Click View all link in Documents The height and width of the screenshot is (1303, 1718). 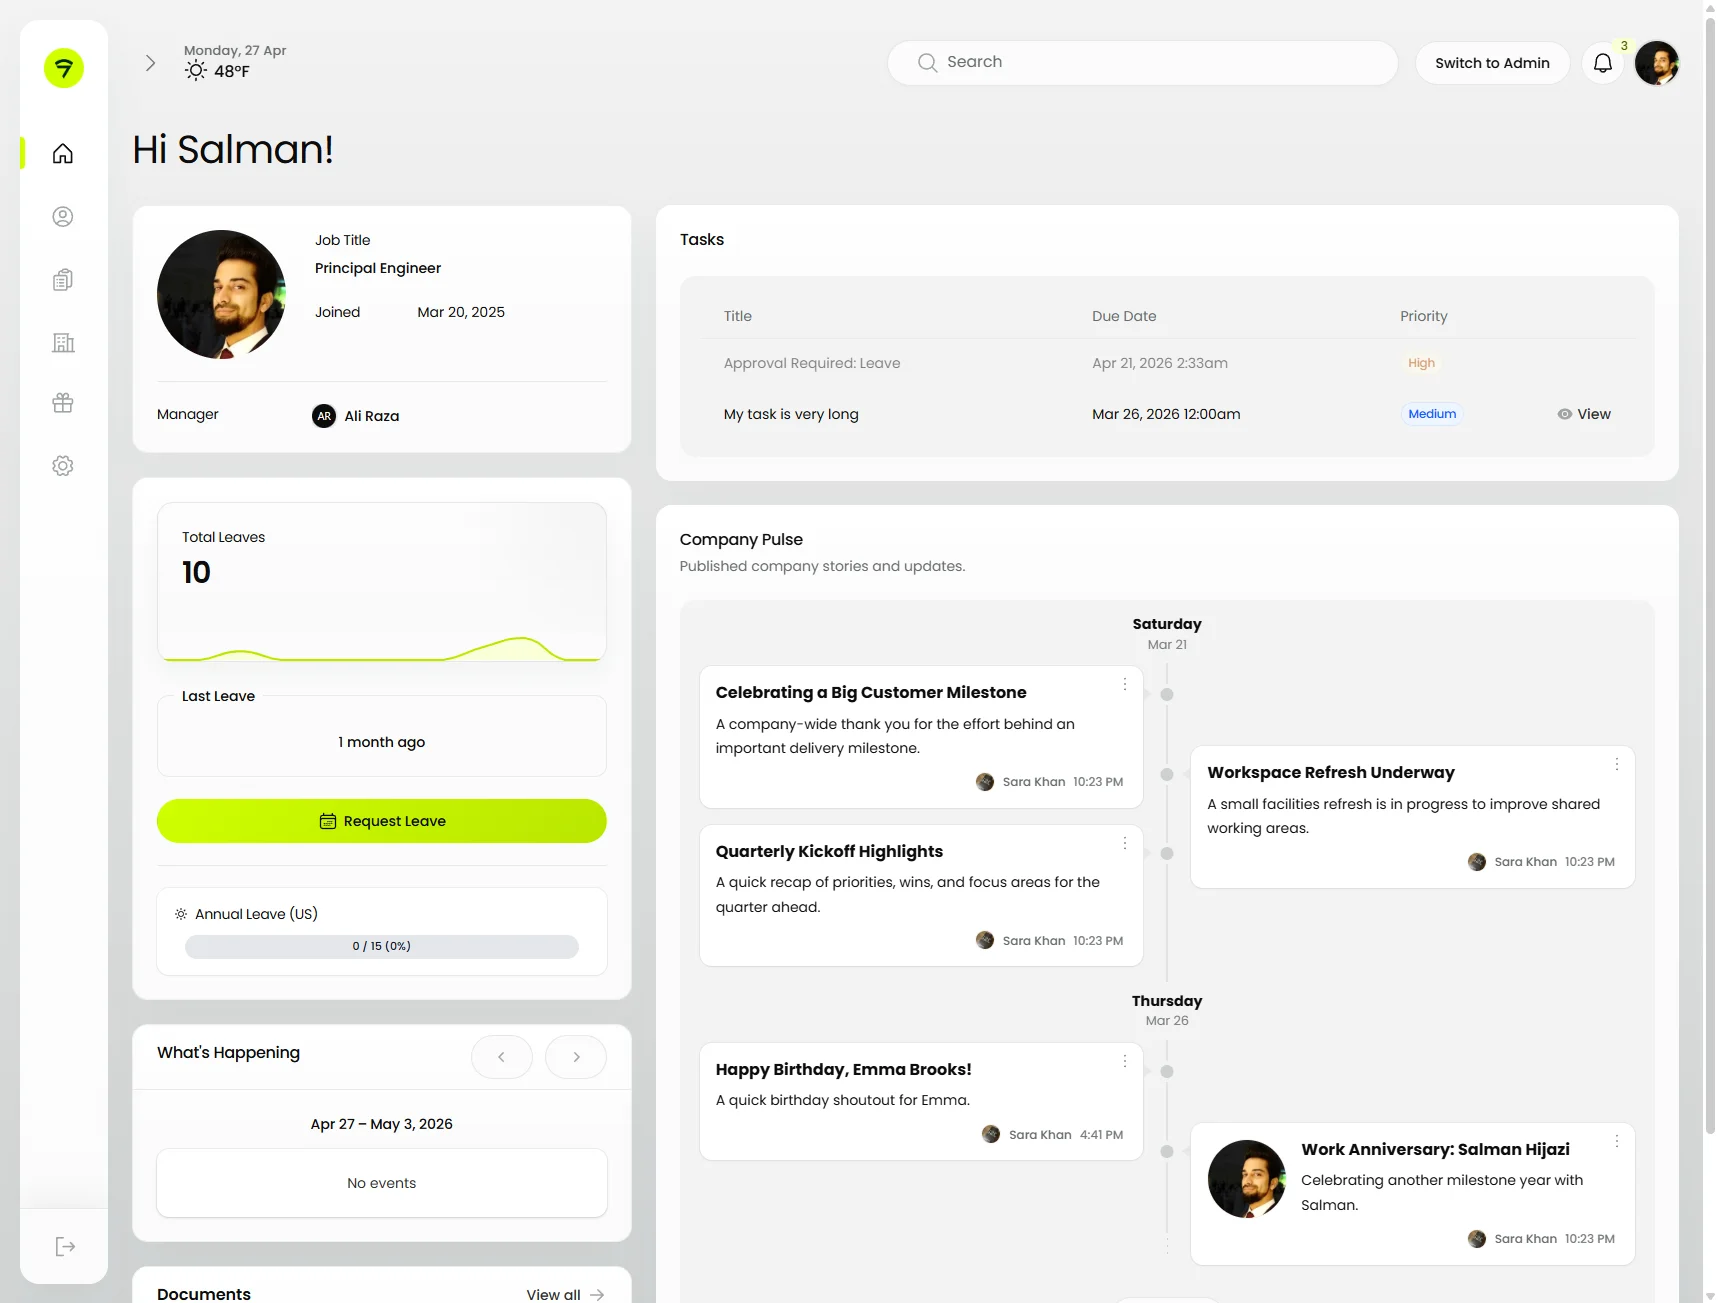565,1294
